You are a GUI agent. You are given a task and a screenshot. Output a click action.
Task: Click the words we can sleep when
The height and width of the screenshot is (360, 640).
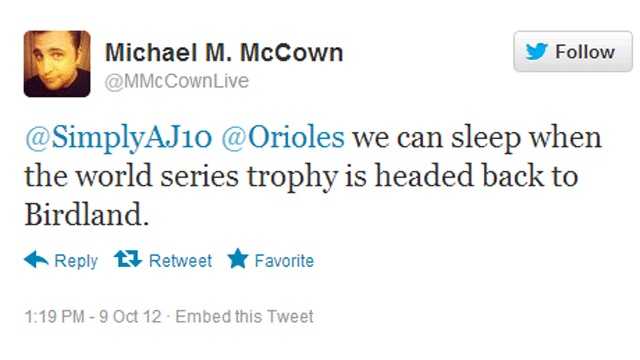click(x=477, y=138)
